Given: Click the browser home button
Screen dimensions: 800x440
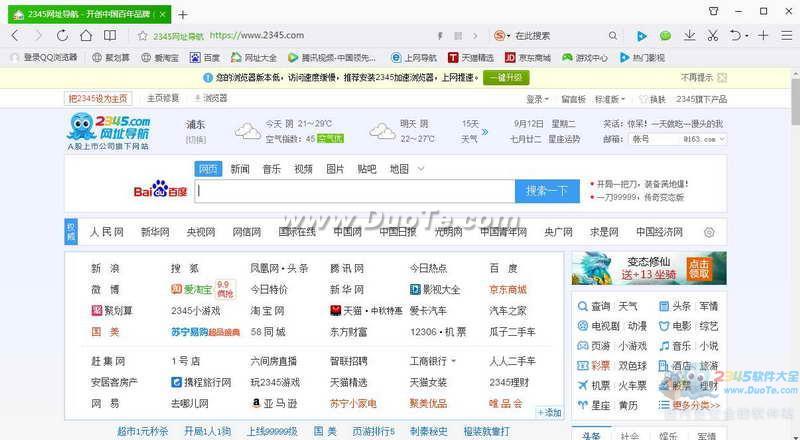Looking at the screenshot, I should coord(87,36).
